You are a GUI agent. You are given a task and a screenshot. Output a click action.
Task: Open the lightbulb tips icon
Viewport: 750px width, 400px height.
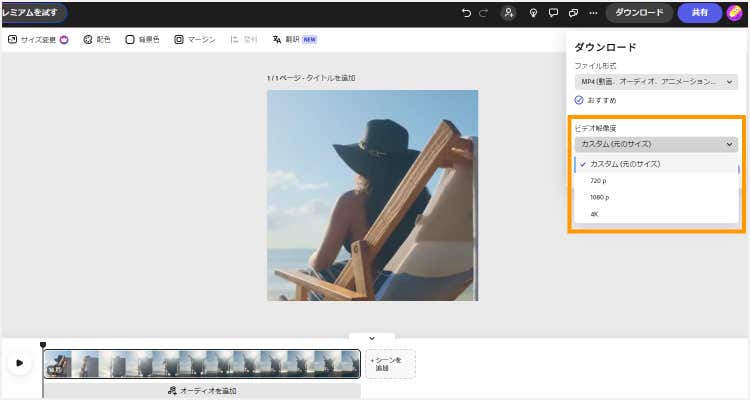(533, 13)
